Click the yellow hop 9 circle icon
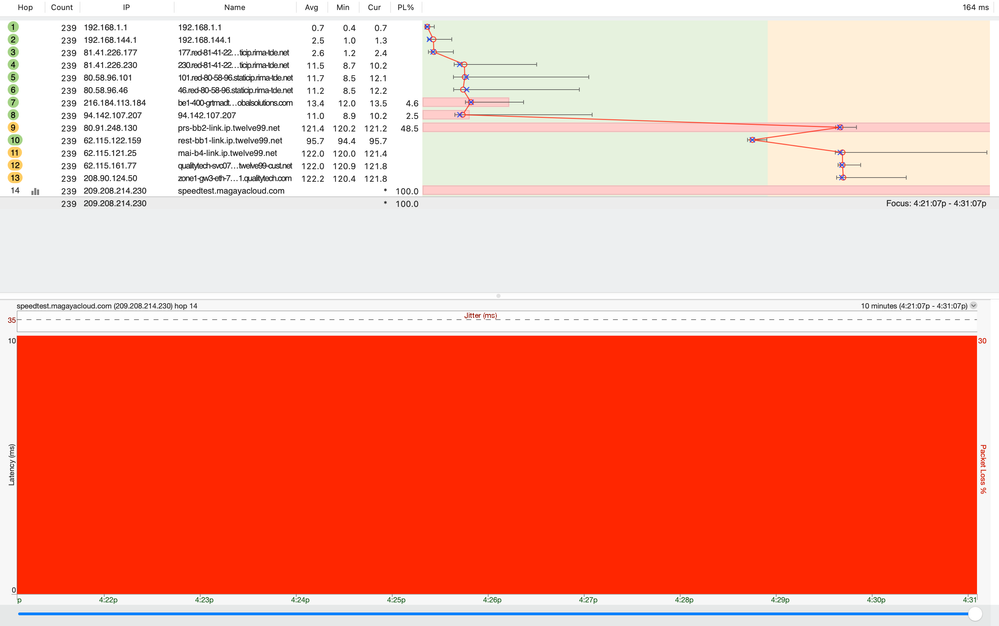This screenshot has width=999, height=626. tap(13, 128)
